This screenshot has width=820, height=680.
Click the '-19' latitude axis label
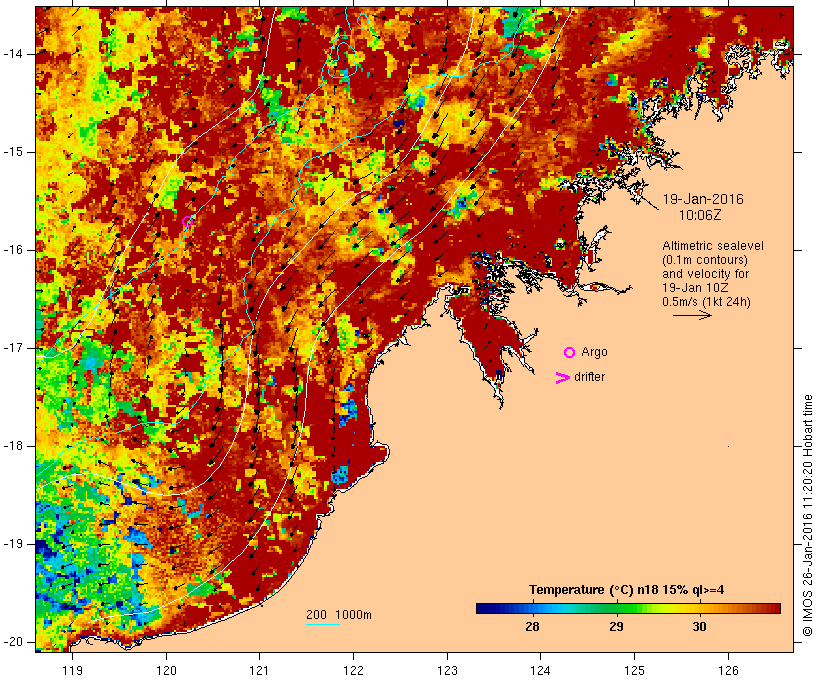click(x=13, y=544)
